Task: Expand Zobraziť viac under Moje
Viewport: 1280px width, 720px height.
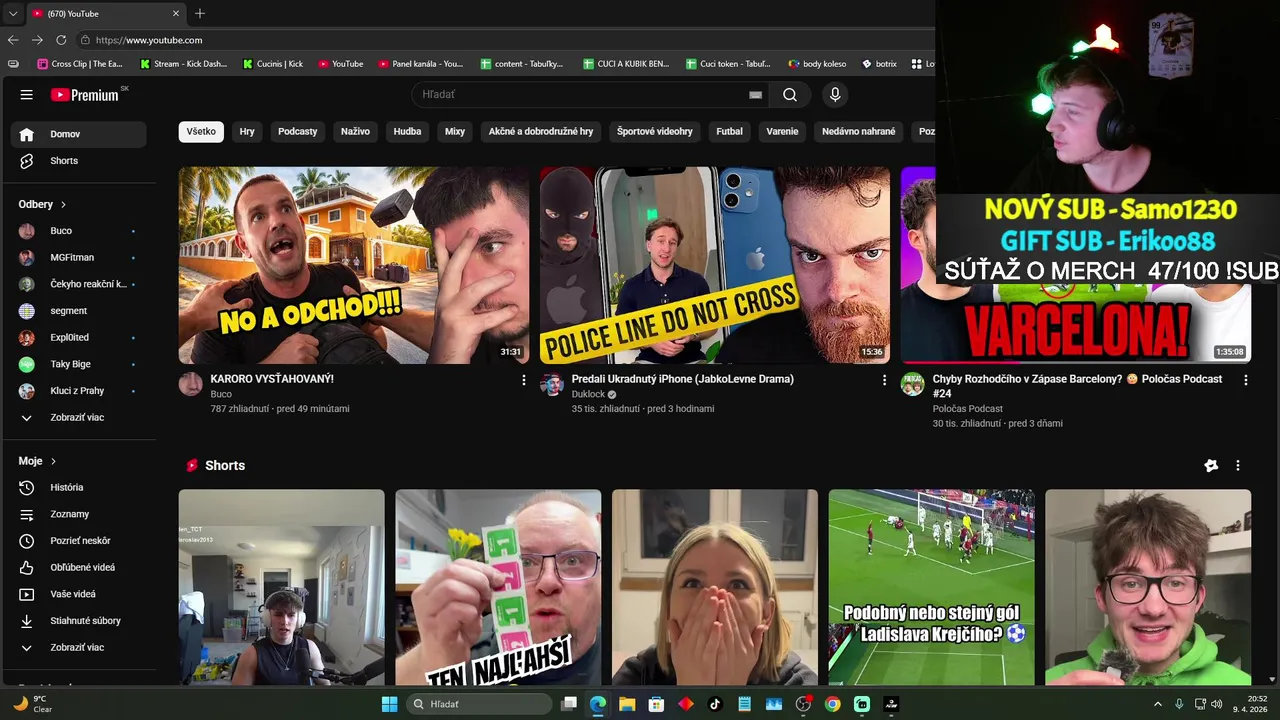Action: coord(79,648)
